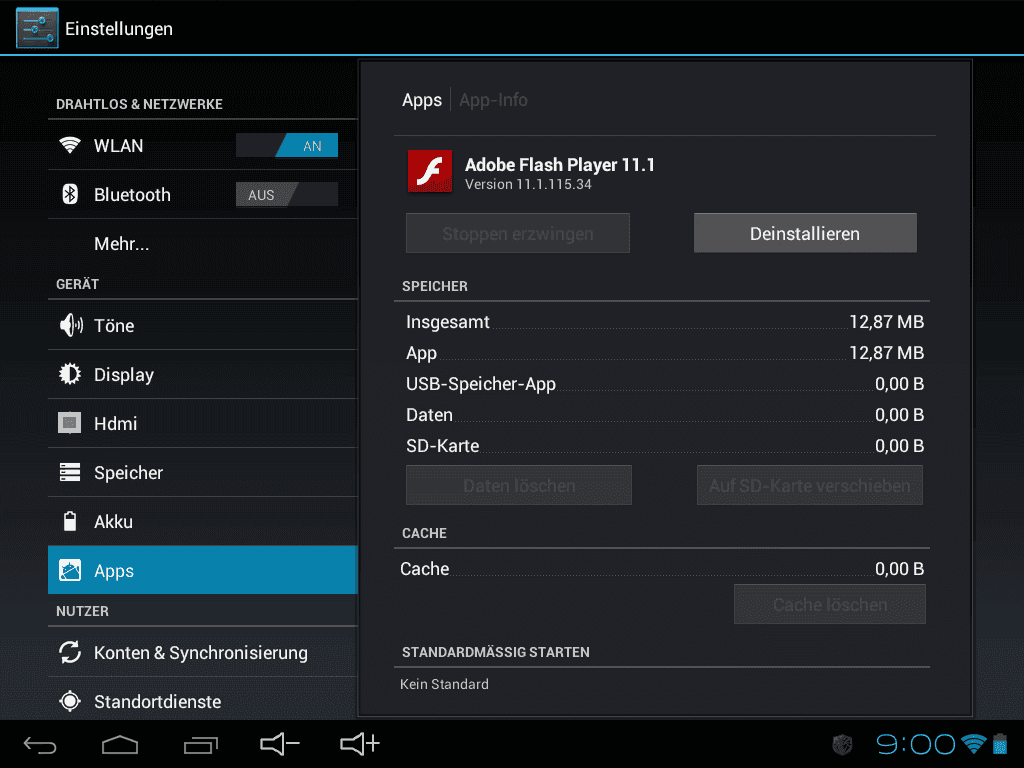Tap the Hdmi screen icon
1024x768 pixels.
tap(70, 423)
